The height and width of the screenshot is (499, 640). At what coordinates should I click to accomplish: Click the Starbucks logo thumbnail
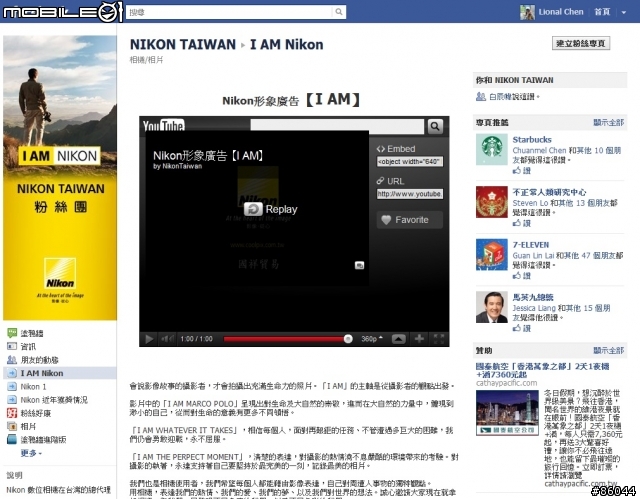(492, 149)
